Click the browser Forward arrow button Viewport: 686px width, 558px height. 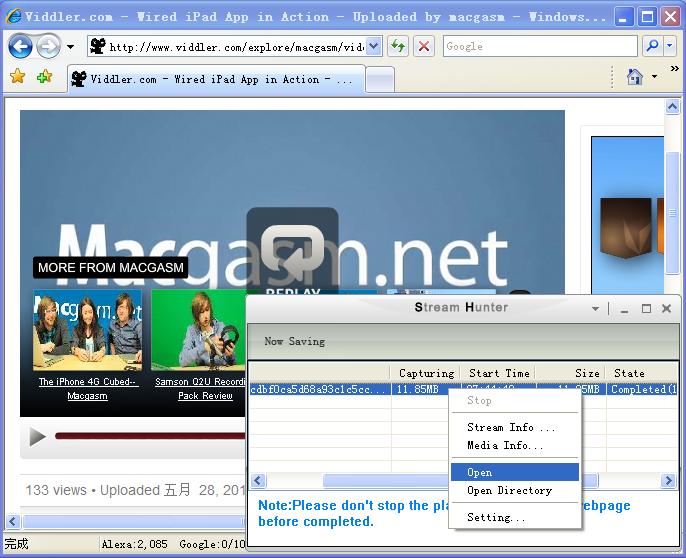click(48, 46)
